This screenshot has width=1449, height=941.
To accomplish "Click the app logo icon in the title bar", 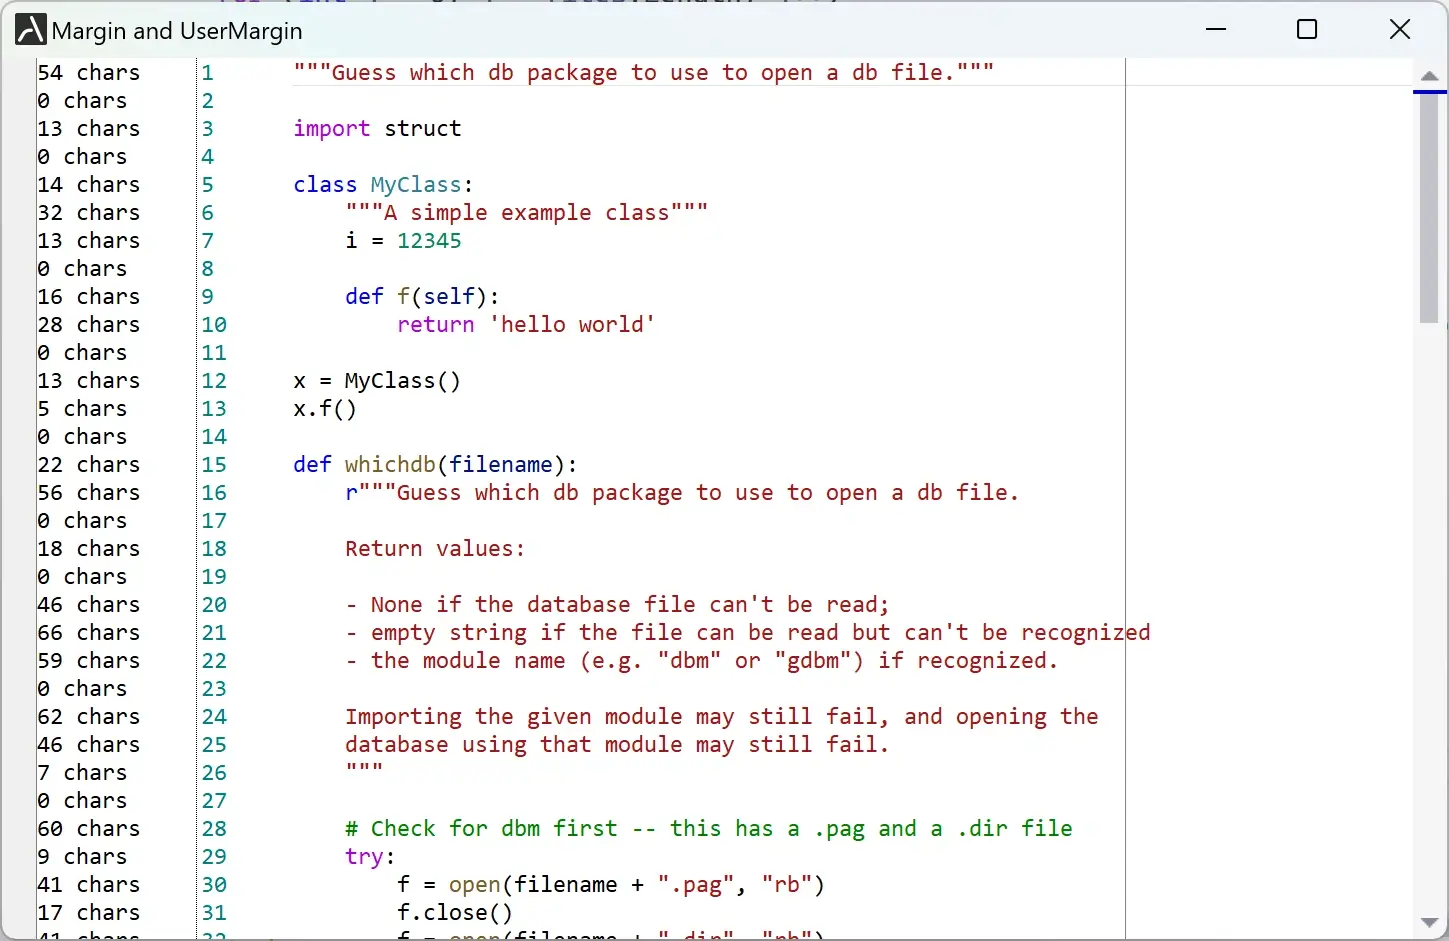I will pos(28,29).
